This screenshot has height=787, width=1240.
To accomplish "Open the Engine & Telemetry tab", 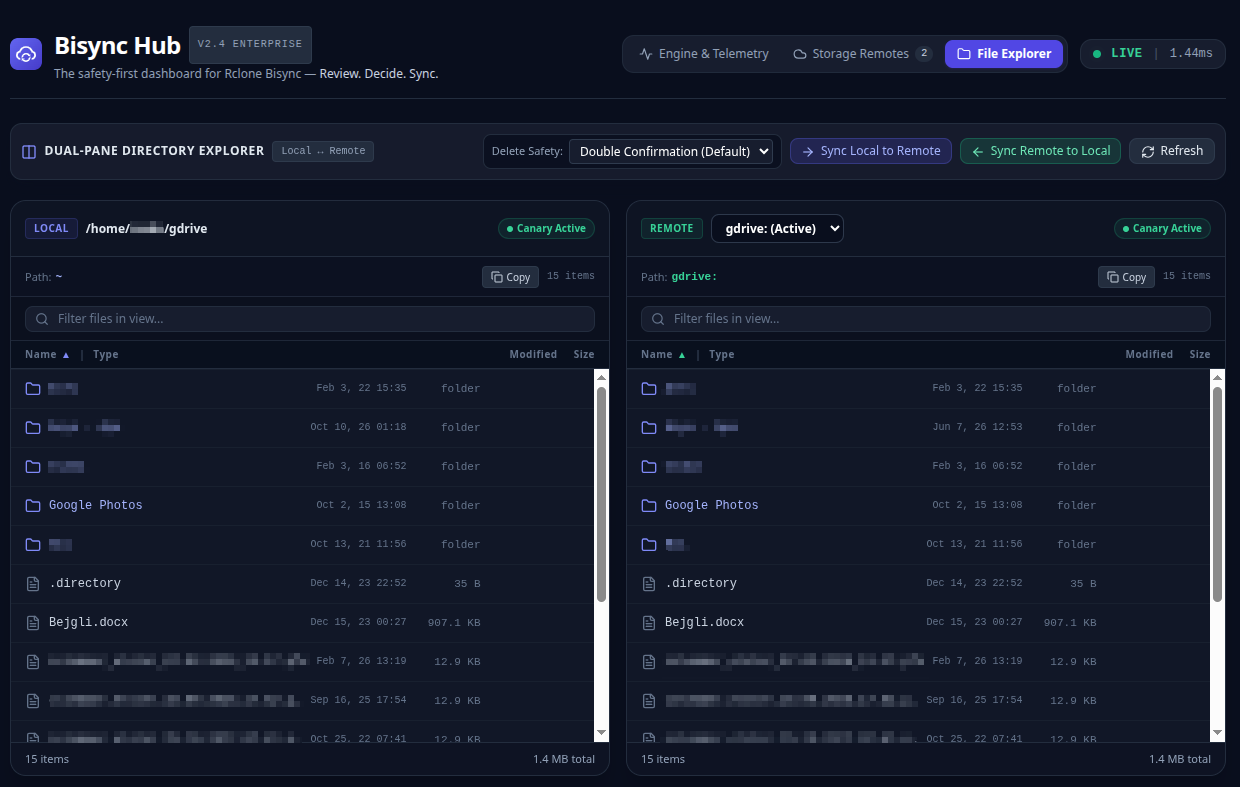I will click(704, 54).
